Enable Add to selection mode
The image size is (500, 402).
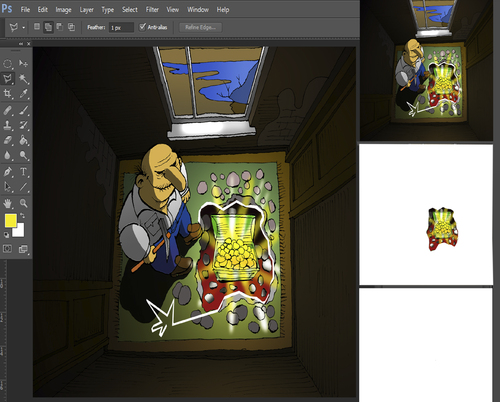[48, 27]
